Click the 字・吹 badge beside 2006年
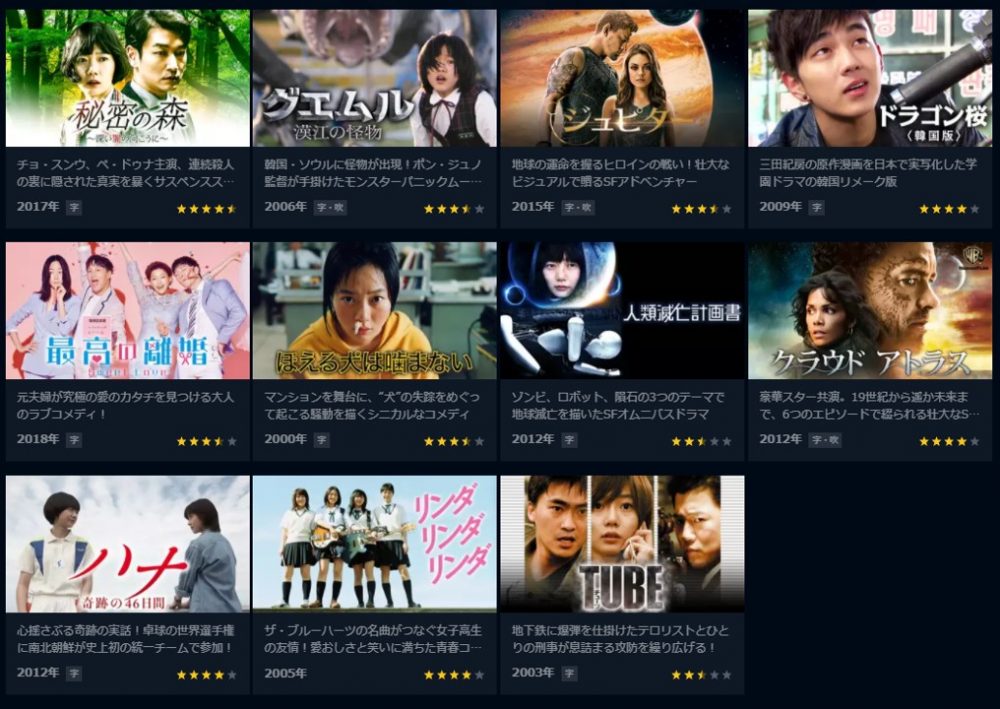Image resolution: width=1000 pixels, height=709 pixels. 330,207
